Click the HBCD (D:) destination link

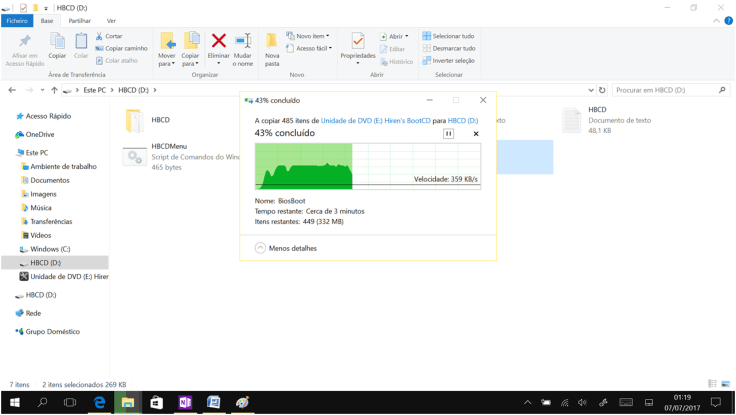pyautogui.click(x=462, y=120)
